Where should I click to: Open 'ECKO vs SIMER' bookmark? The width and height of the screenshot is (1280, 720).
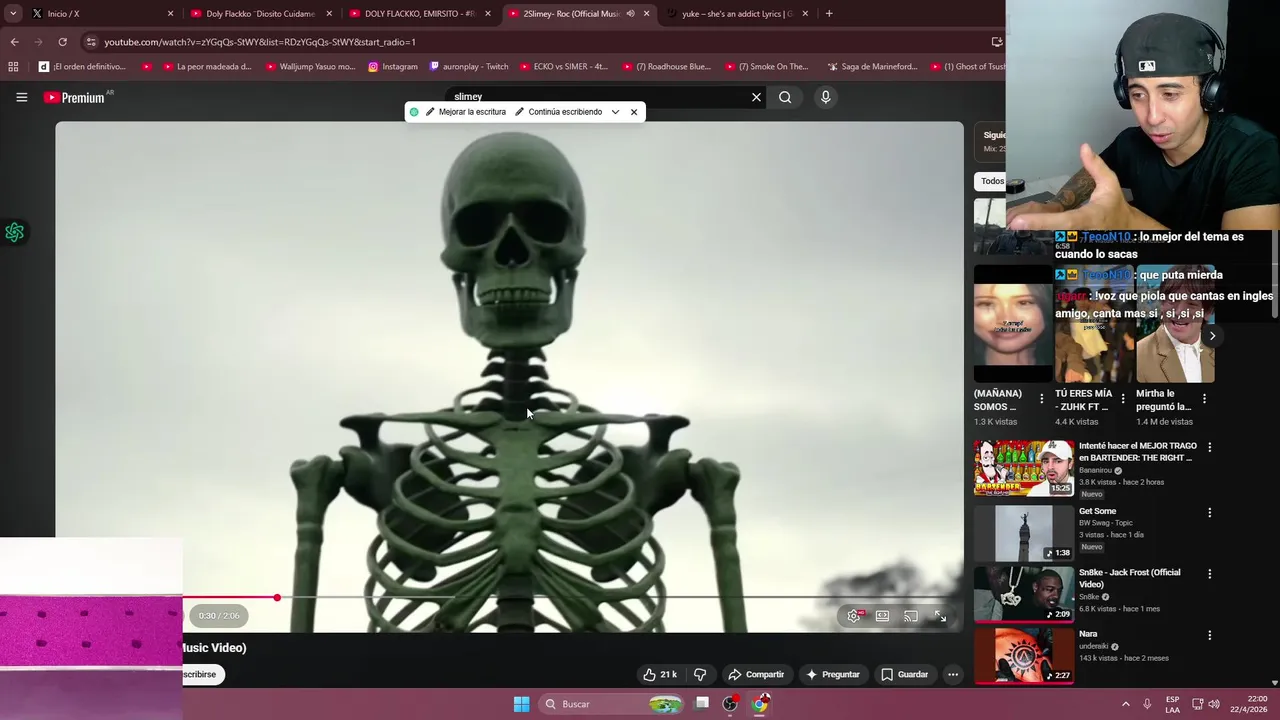point(562,67)
